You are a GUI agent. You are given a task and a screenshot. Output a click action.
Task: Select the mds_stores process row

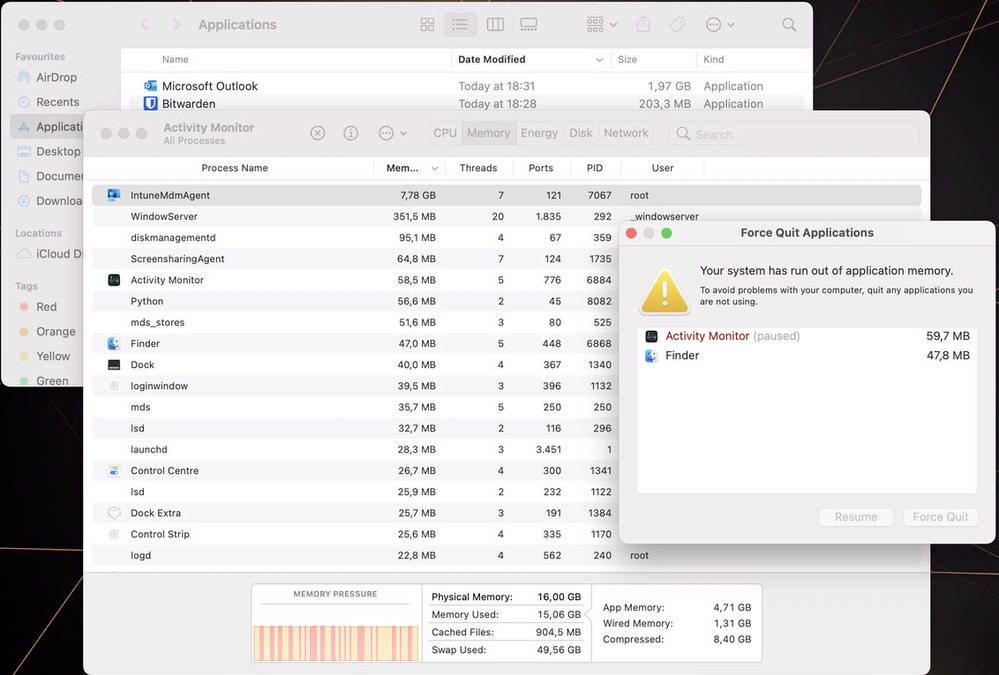[x=356, y=323]
